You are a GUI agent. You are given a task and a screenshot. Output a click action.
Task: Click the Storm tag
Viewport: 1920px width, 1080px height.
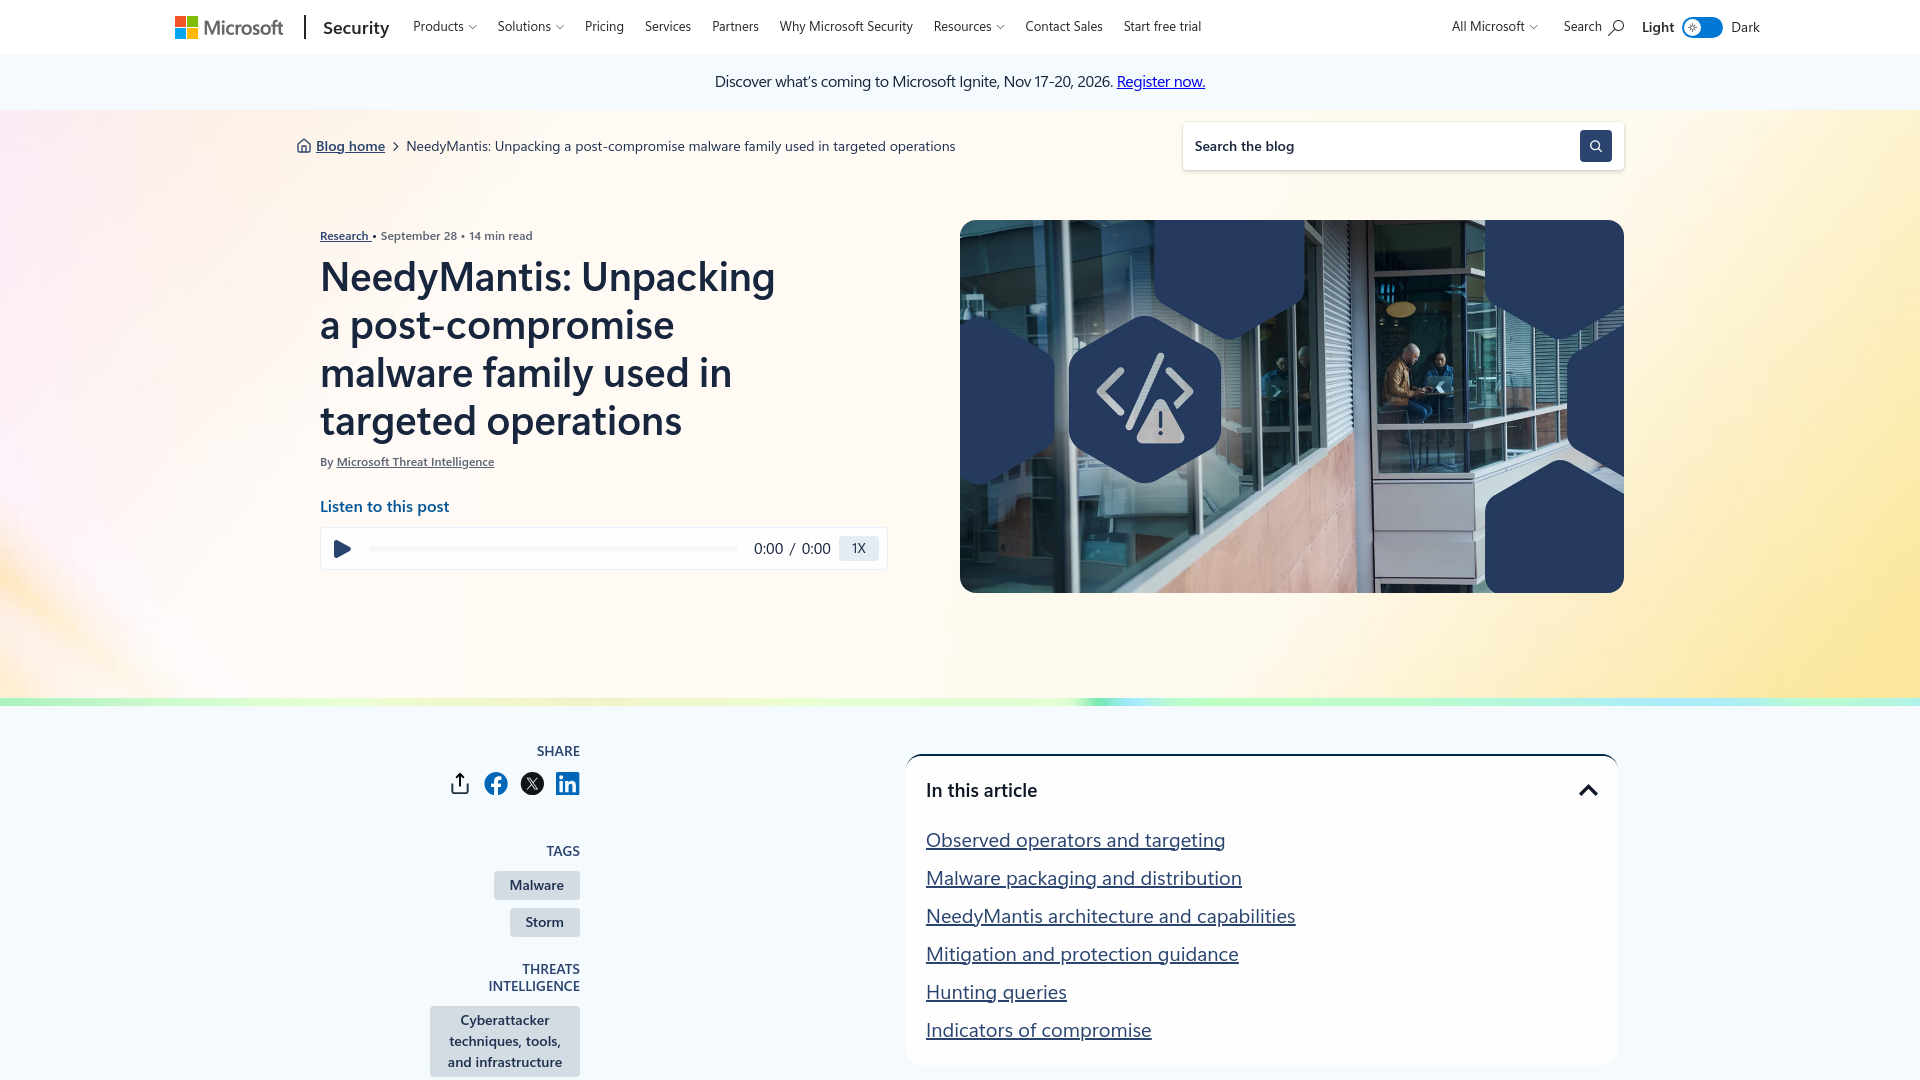click(x=545, y=922)
